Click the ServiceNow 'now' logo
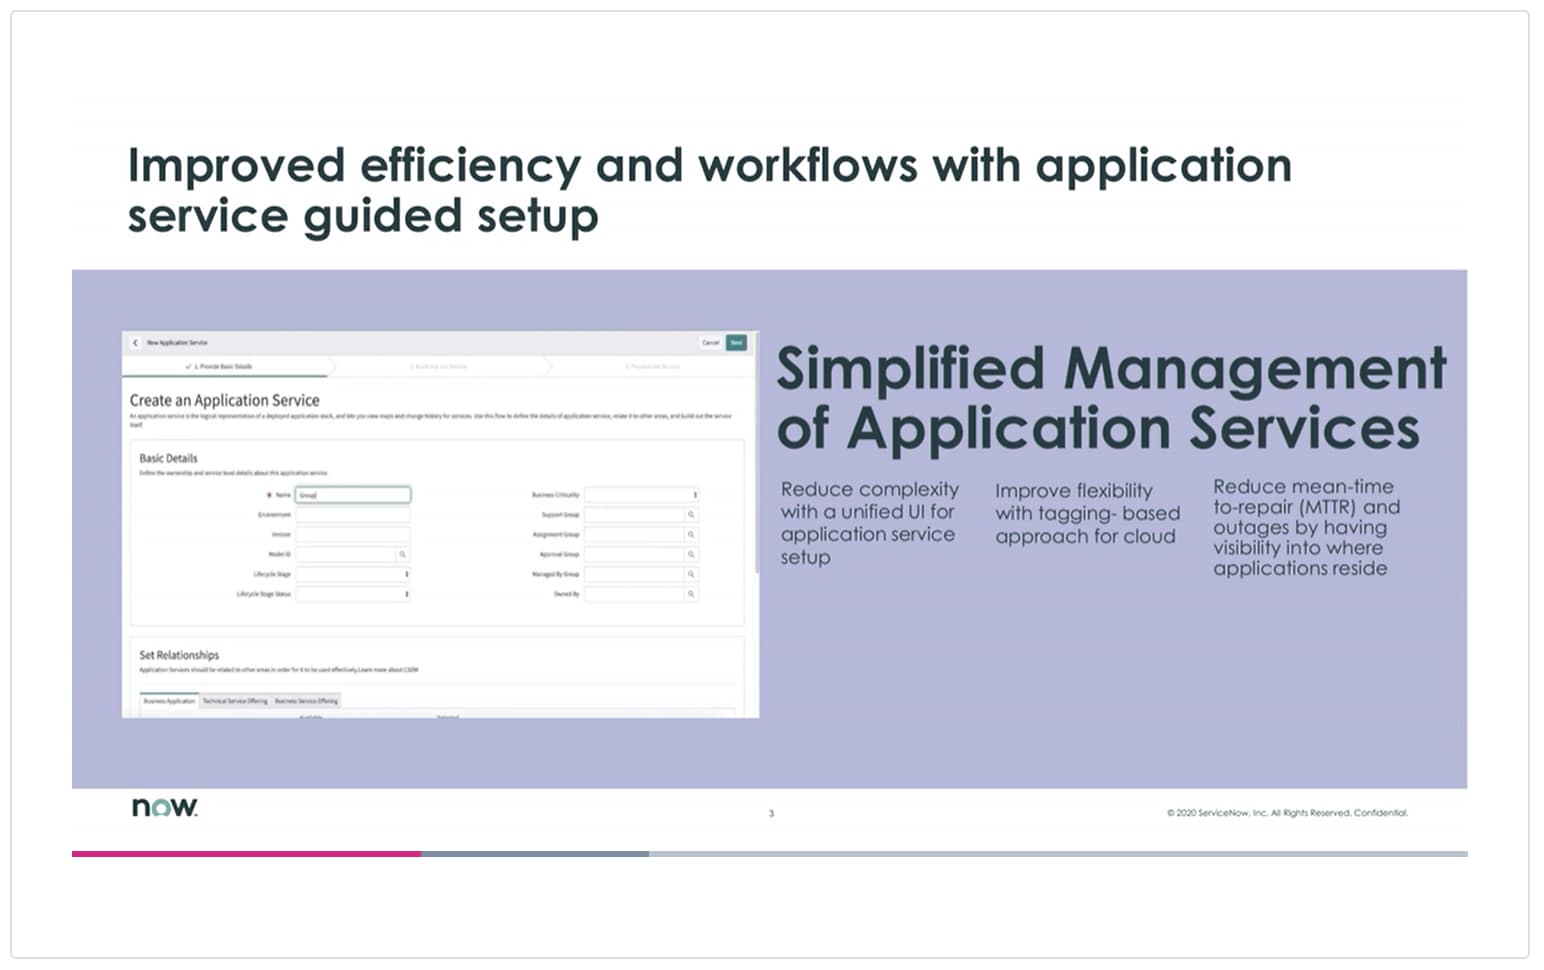This screenshot has width=1544, height=970. (163, 806)
